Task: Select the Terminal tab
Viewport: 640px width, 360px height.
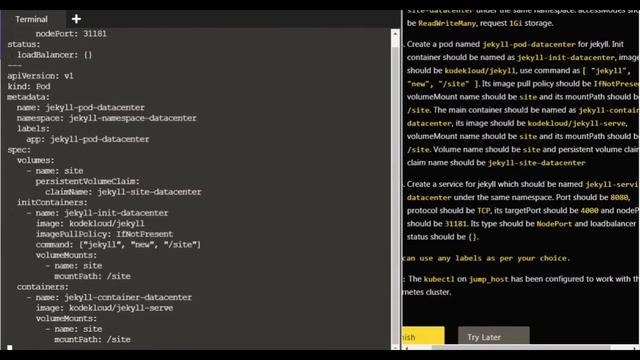Action: (31, 19)
